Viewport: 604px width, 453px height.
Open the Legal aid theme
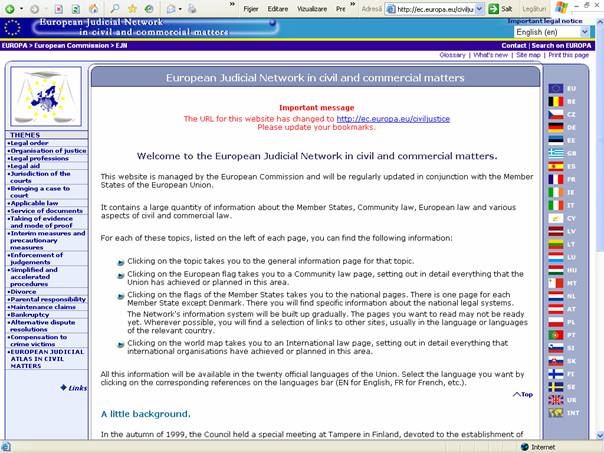click(x=25, y=166)
